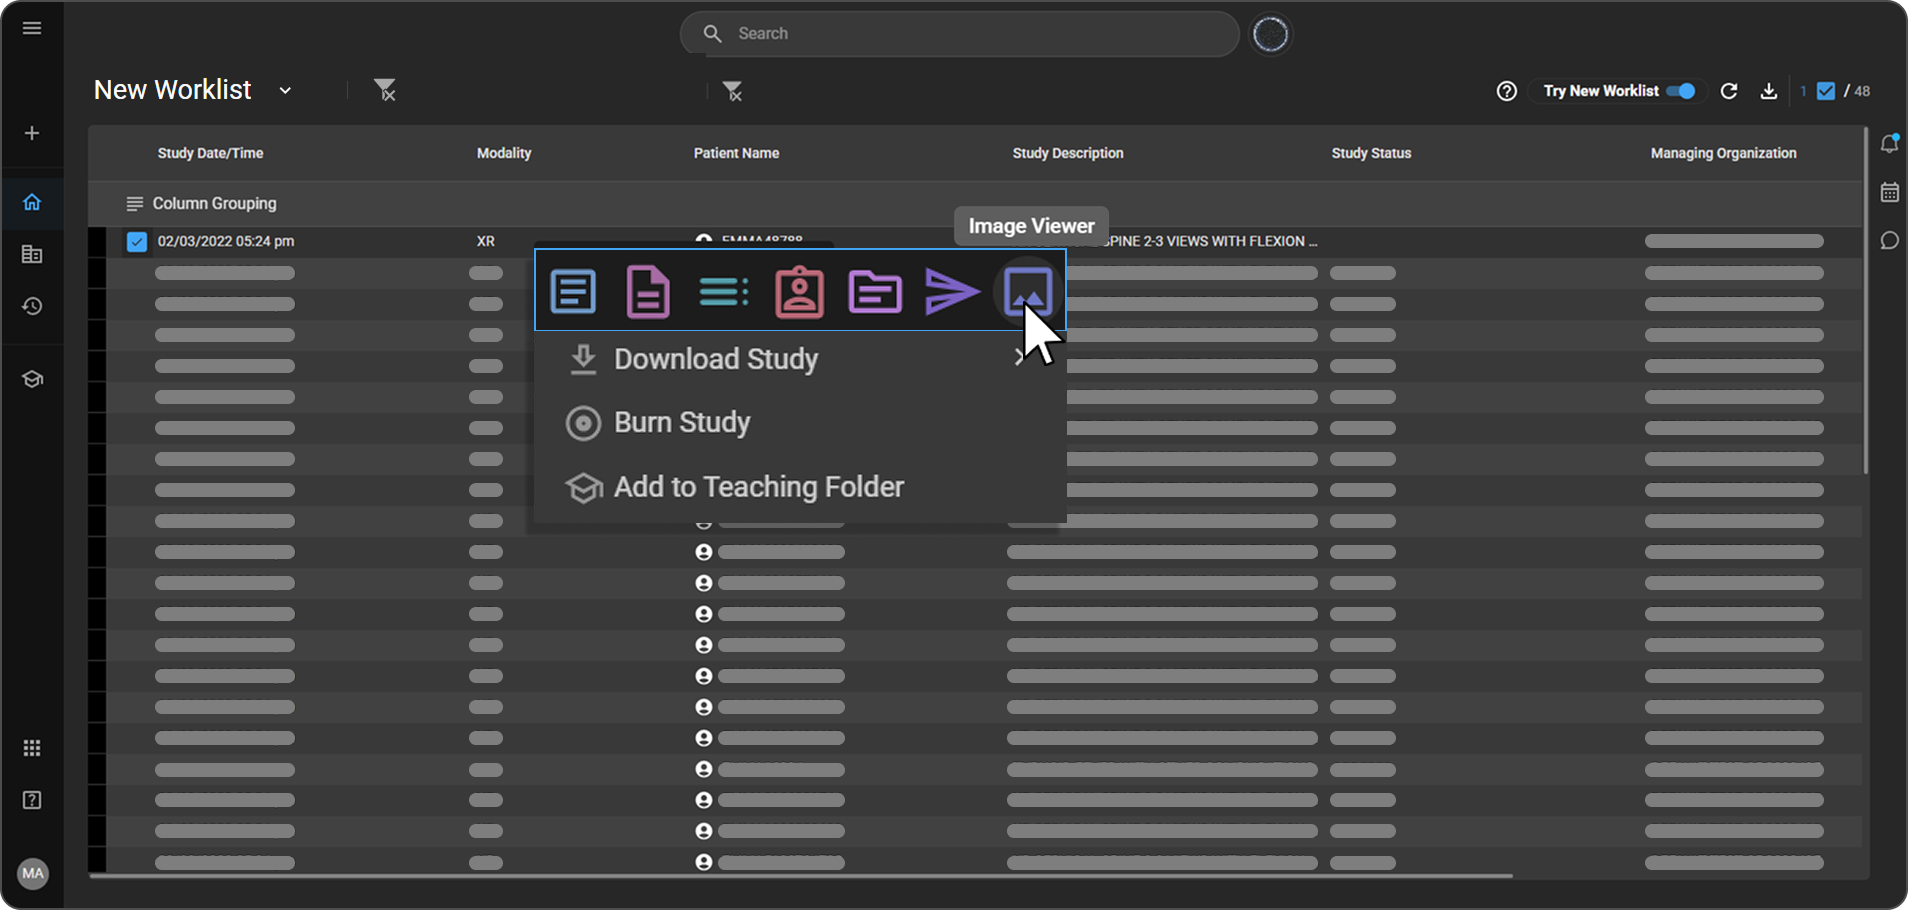
Task: Click the blue report notes icon
Action: click(573, 291)
